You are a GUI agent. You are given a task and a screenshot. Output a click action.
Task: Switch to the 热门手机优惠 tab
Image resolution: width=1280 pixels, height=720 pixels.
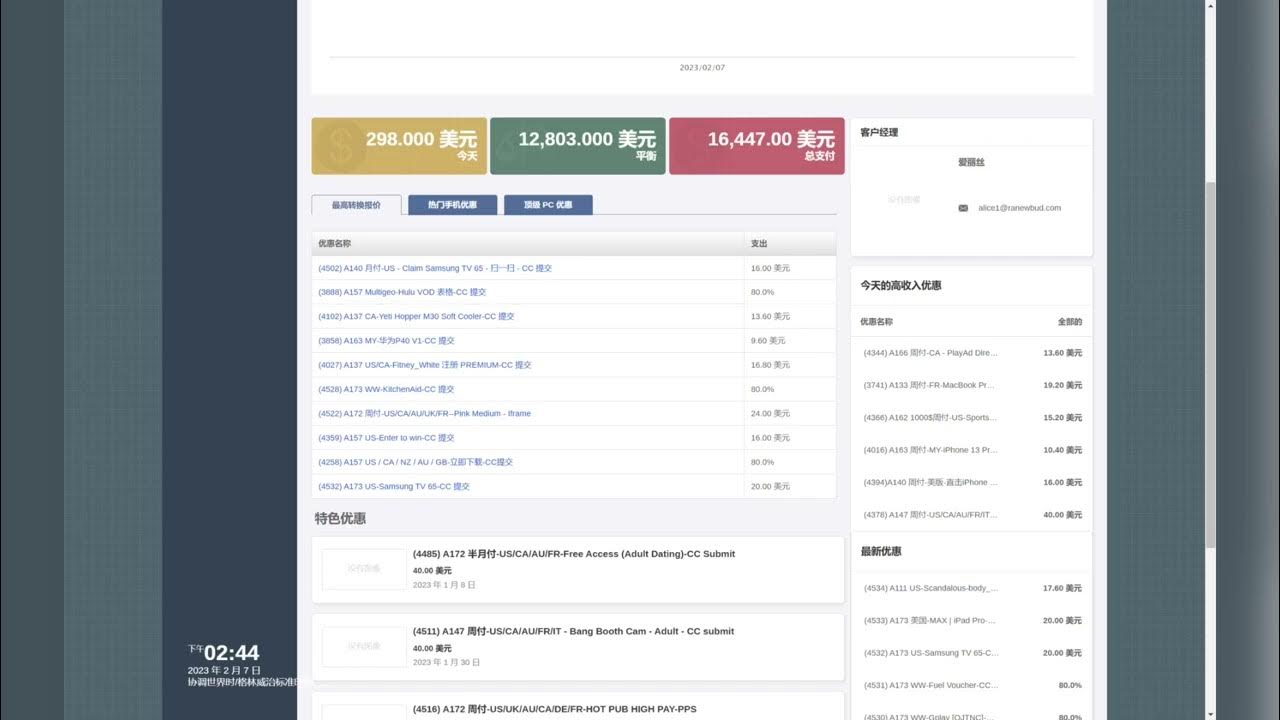point(452,205)
